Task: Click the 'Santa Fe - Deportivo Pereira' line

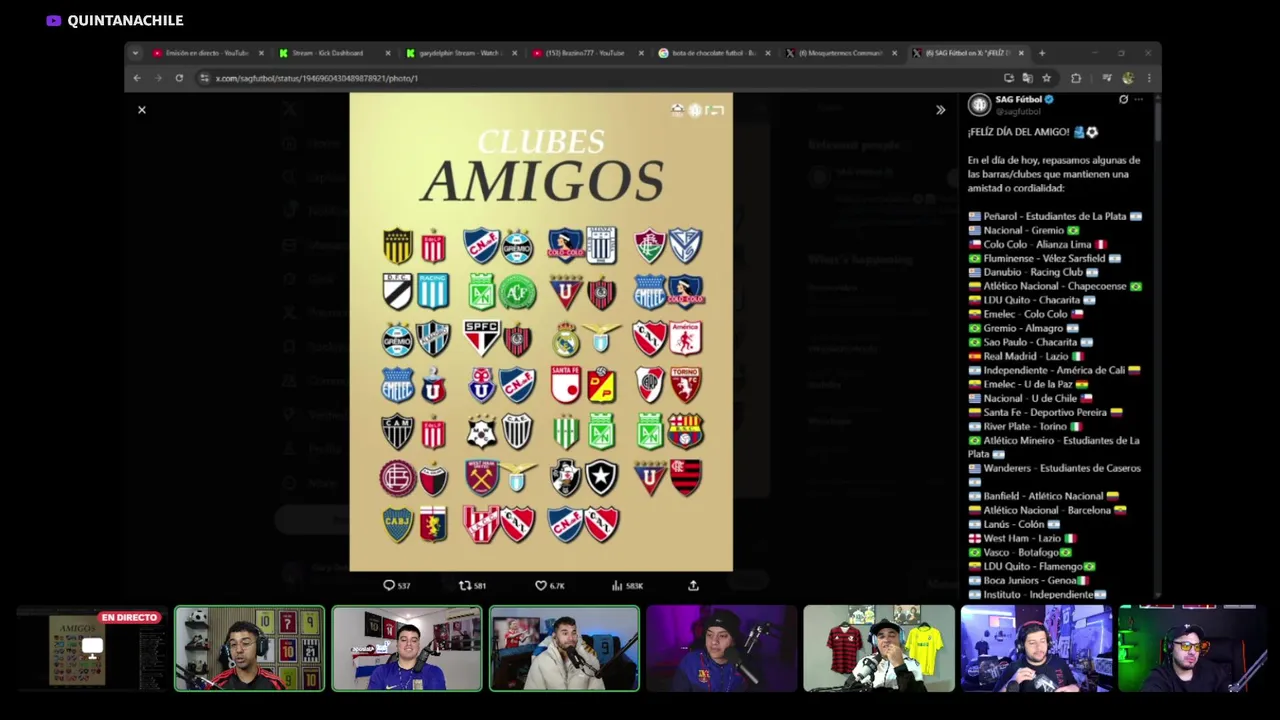Action: (x=1045, y=412)
